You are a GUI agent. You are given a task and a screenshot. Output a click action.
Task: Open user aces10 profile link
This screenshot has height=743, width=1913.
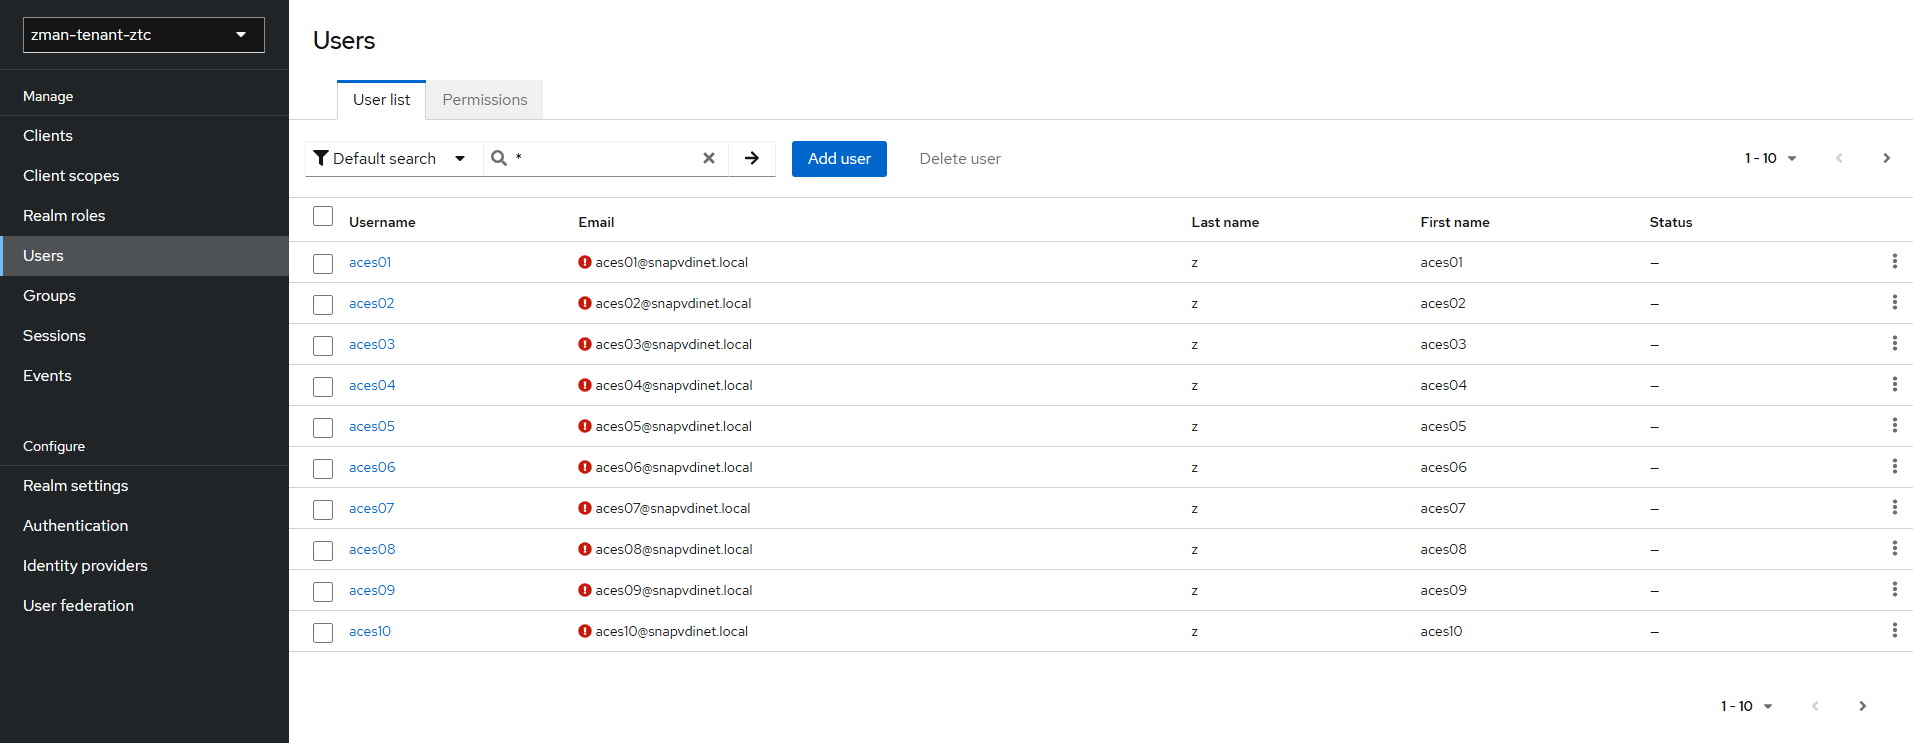[x=370, y=631]
